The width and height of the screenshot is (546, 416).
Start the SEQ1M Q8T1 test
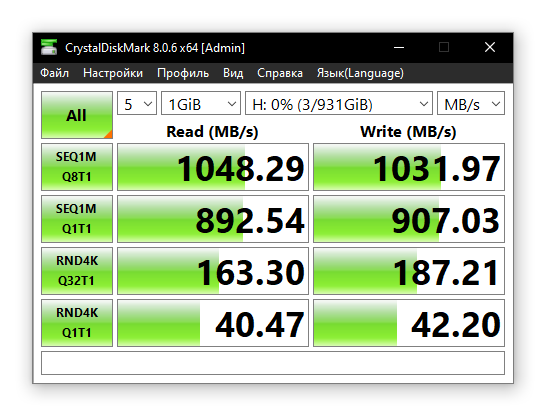(77, 167)
